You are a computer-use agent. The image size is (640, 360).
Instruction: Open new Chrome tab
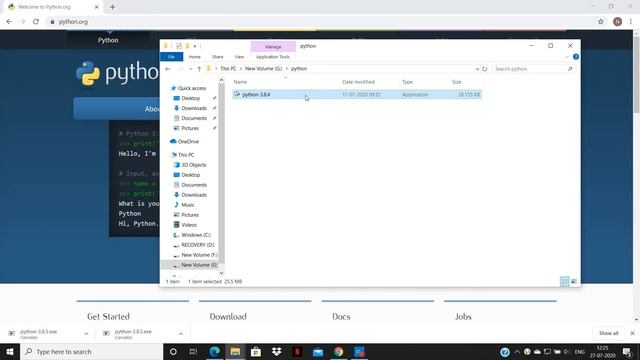point(112,7)
